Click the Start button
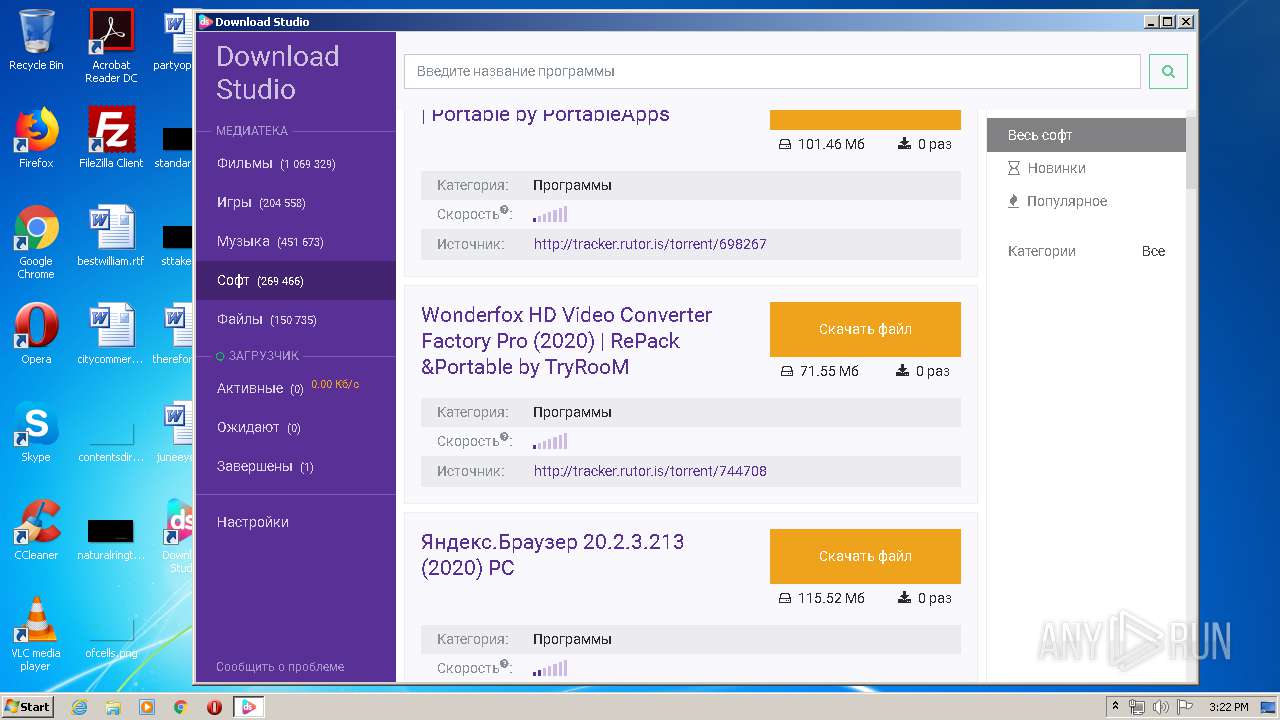The height and width of the screenshot is (720, 1280). click(x=28, y=706)
